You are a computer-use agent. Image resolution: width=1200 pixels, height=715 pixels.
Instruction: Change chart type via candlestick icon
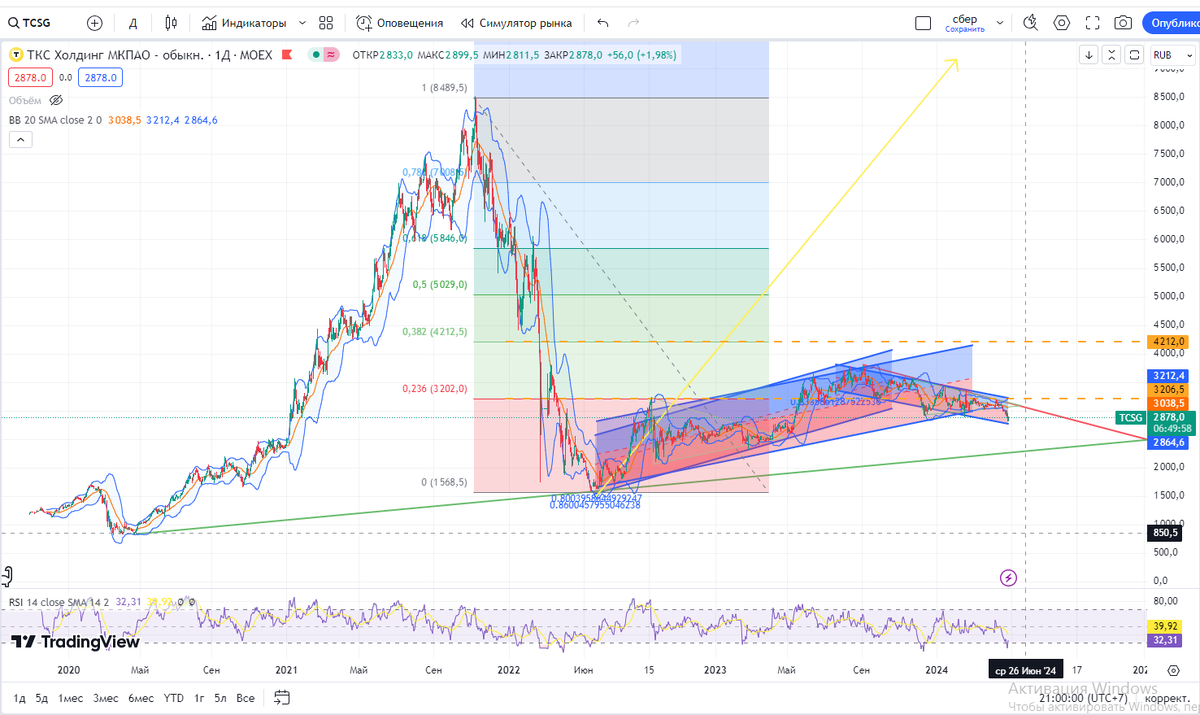171,22
